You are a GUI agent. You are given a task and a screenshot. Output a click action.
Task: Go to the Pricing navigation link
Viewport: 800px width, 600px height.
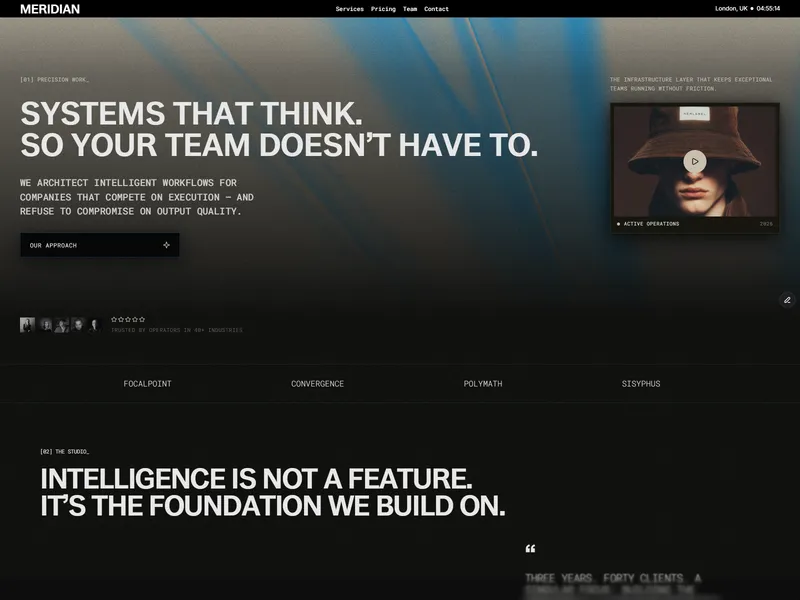[383, 9]
